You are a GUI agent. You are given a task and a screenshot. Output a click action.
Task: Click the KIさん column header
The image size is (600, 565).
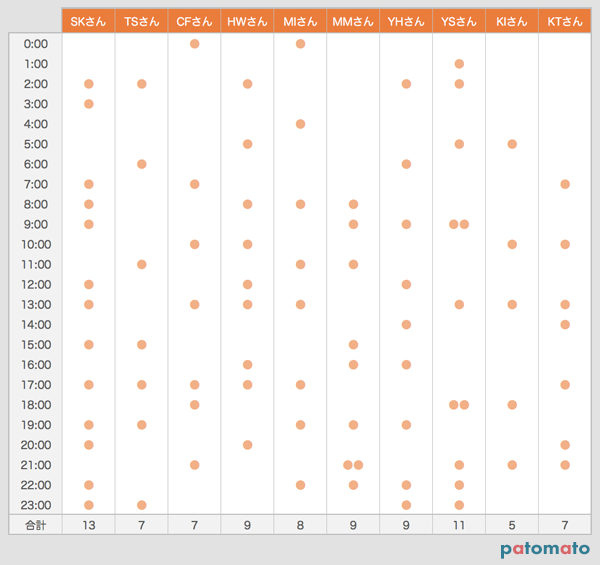(x=512, y=21)
